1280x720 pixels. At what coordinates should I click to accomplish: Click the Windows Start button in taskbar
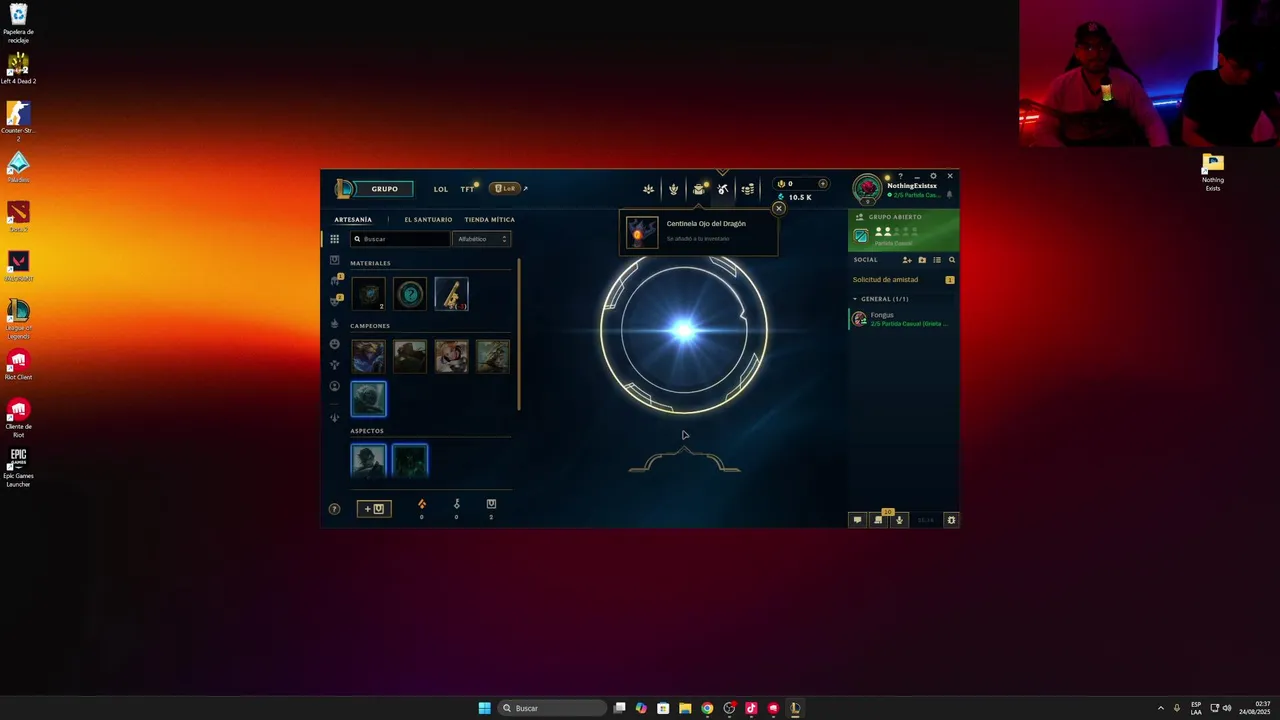point(484,708)
